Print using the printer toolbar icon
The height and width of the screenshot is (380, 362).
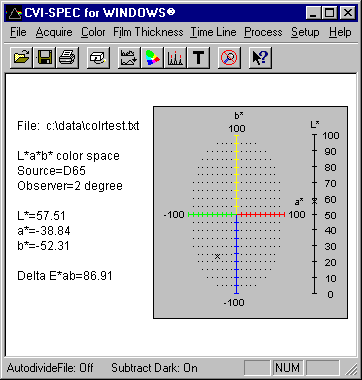[67, 58]
